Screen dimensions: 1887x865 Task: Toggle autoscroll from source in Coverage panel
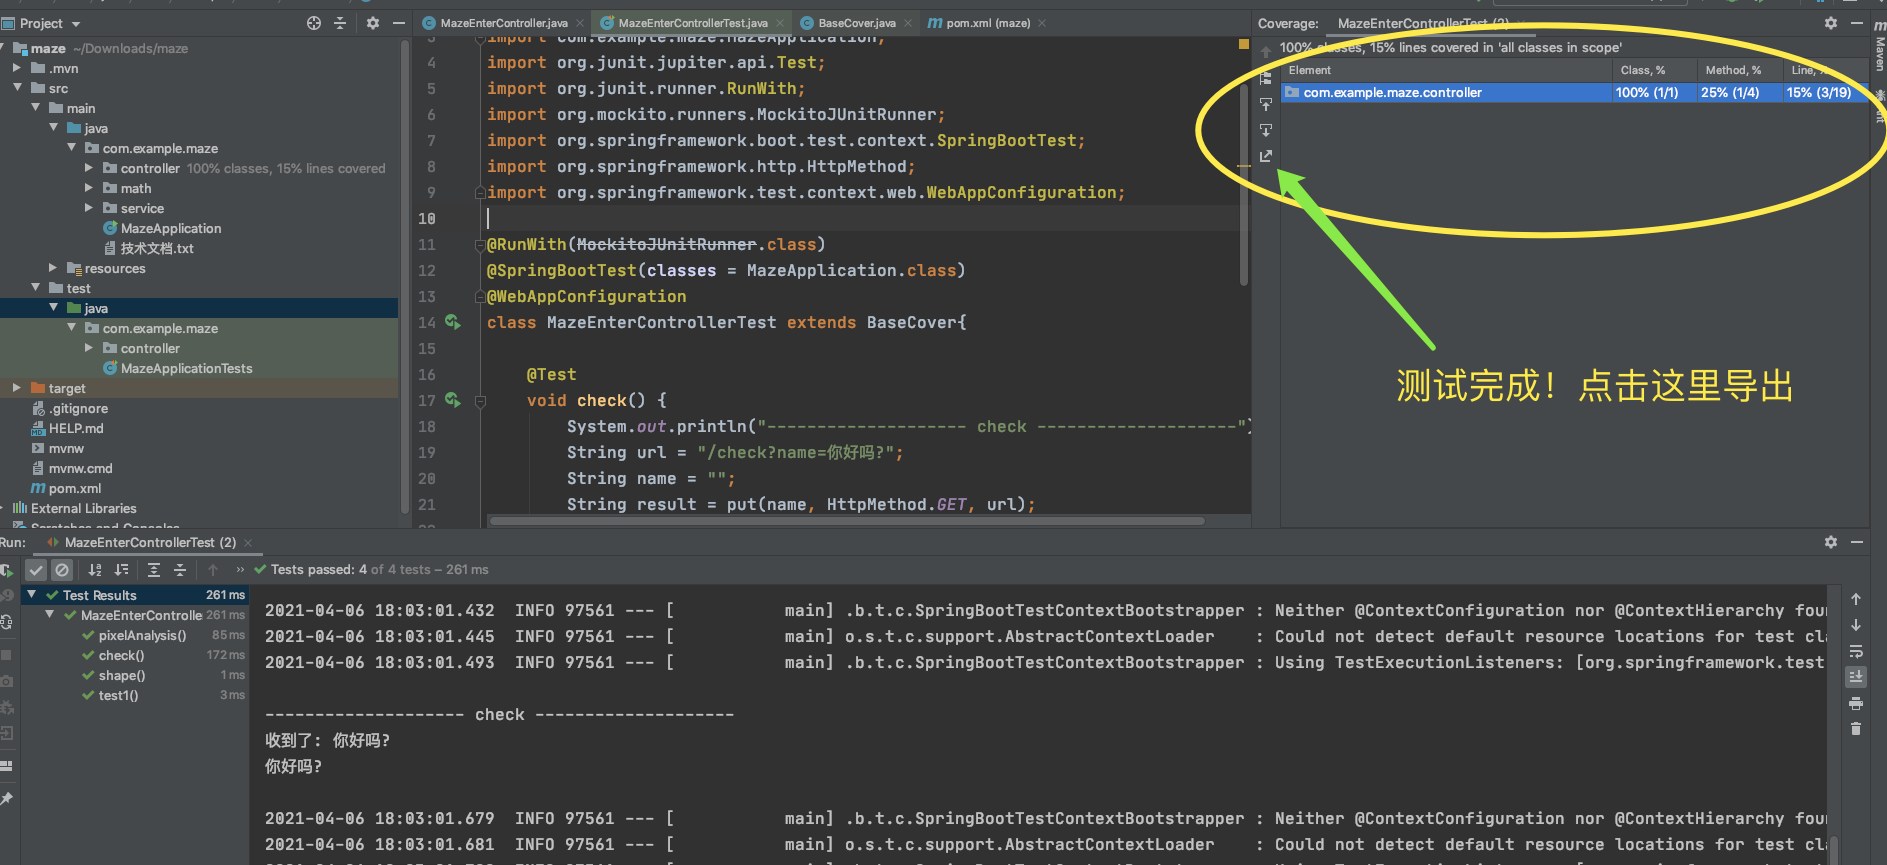1266,130
